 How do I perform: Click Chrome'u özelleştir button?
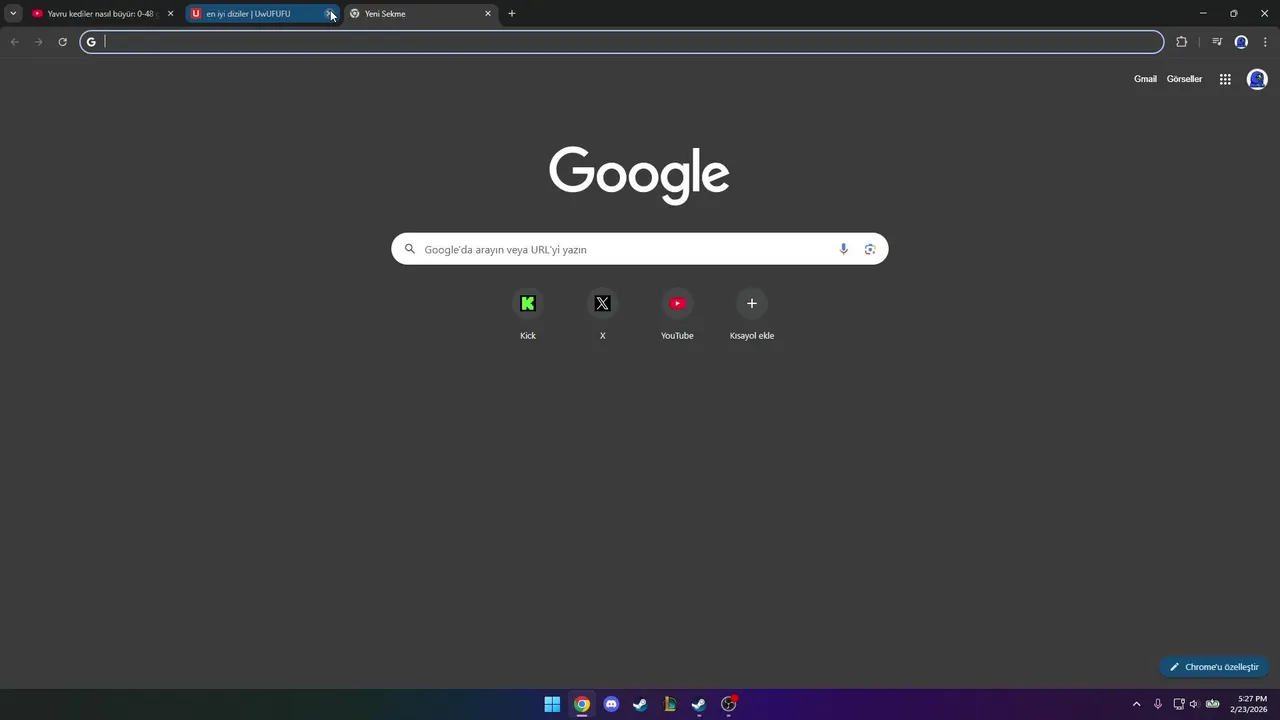click(x=1214, y=667)
